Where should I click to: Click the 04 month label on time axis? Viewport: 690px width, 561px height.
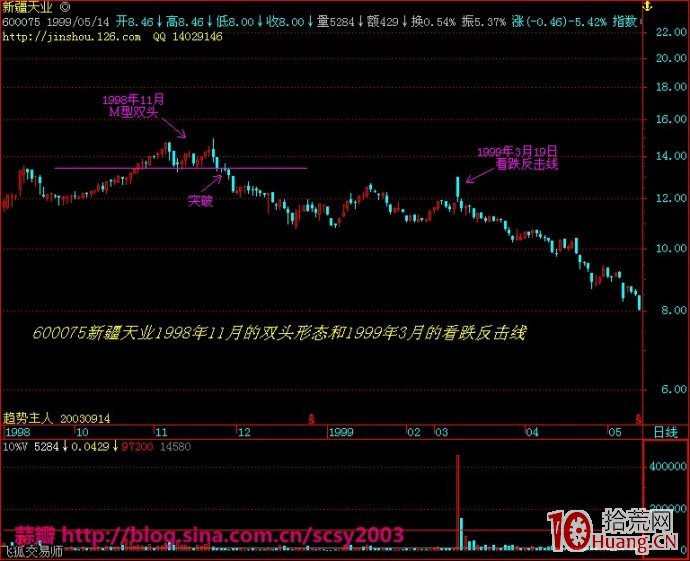coord(532,432)
